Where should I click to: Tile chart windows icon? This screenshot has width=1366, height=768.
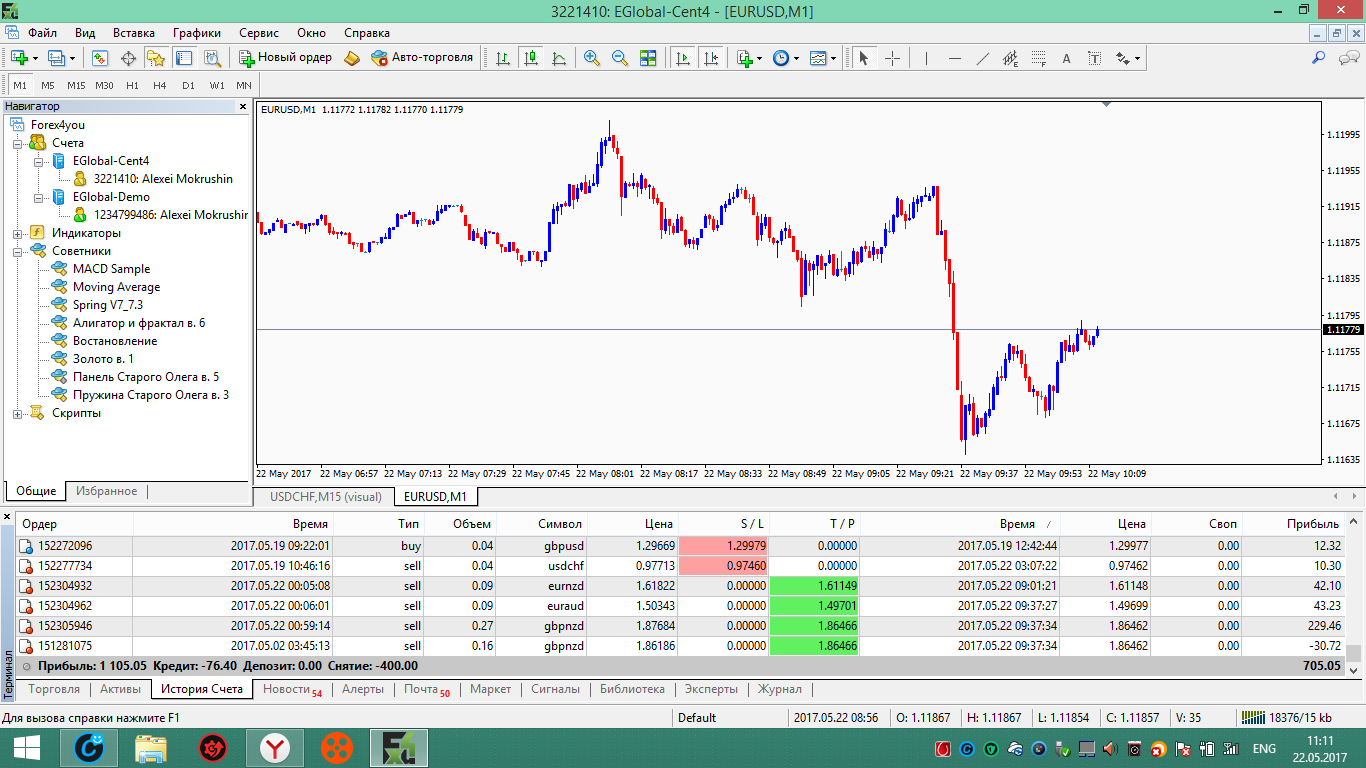point(647,58)
